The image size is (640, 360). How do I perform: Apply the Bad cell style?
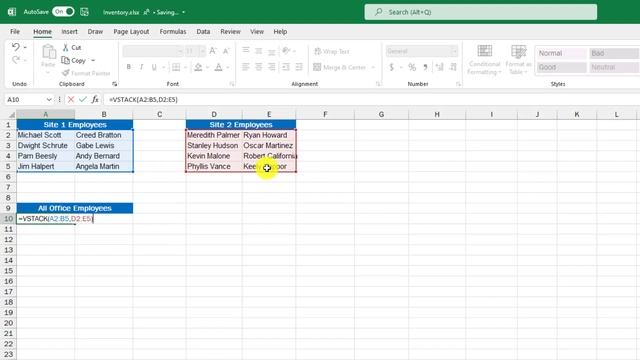tap(614, 53)
